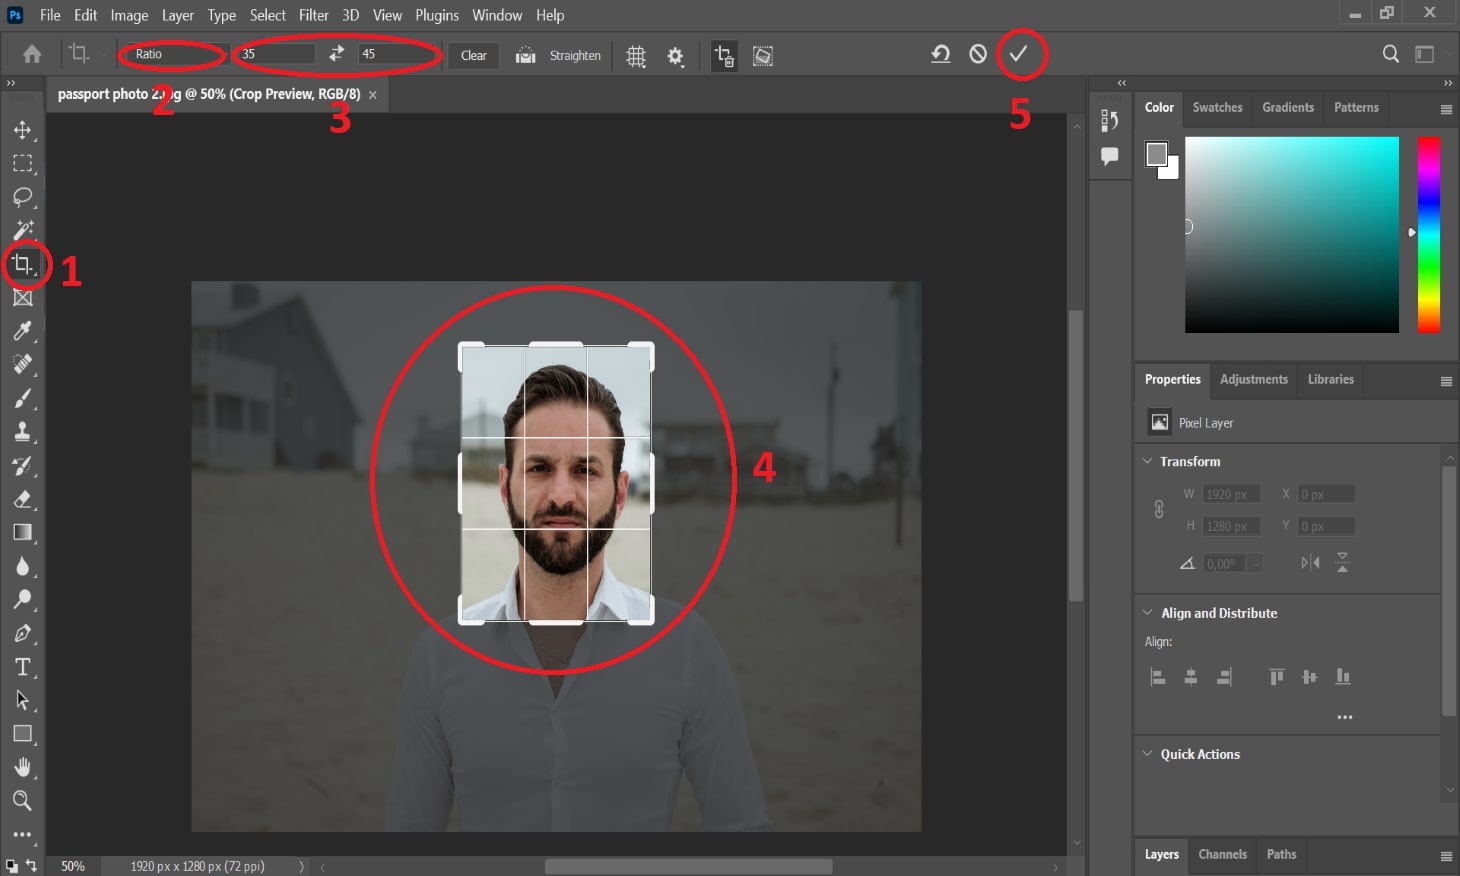The height and width of the screenshot is (876, 1460).
Task: Select the Type tool
Action: pyautogui.click(x=23, y=667)
